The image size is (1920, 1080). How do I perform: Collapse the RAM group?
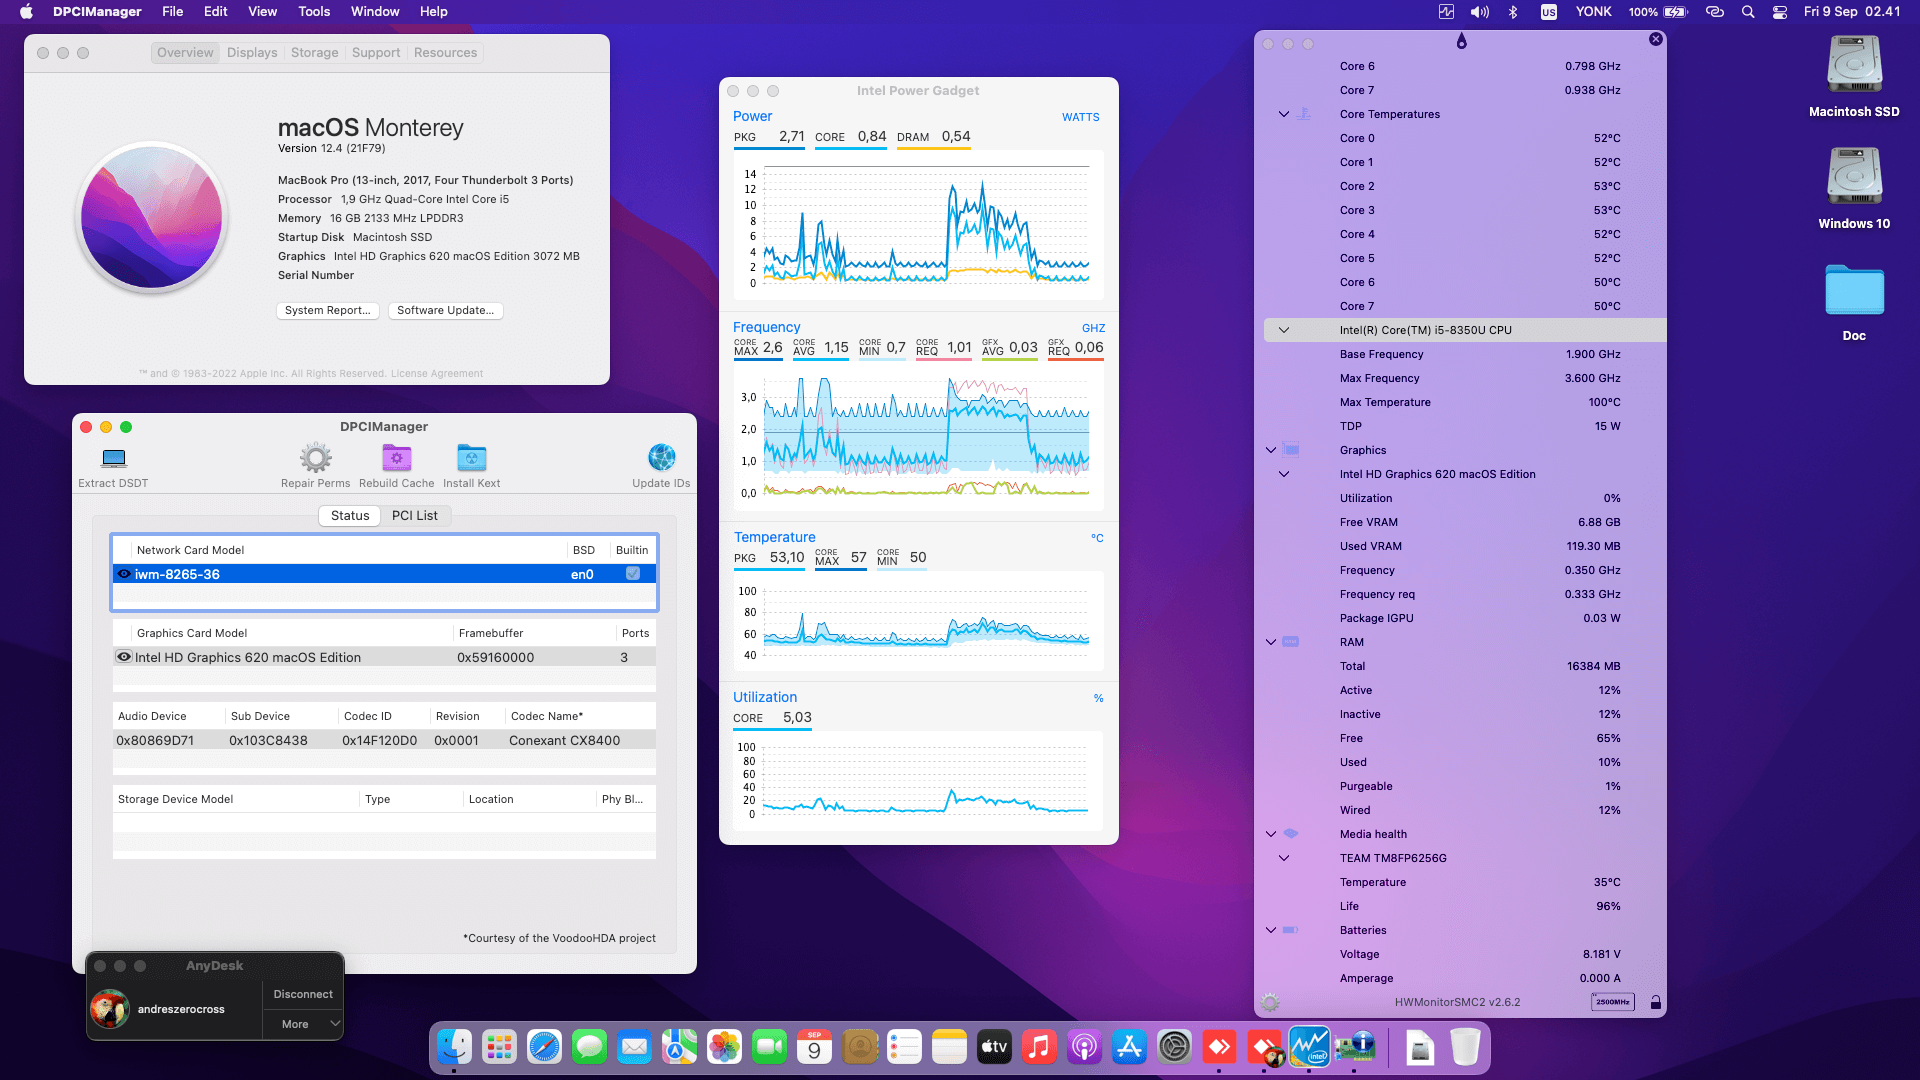tap(1271, 642)
